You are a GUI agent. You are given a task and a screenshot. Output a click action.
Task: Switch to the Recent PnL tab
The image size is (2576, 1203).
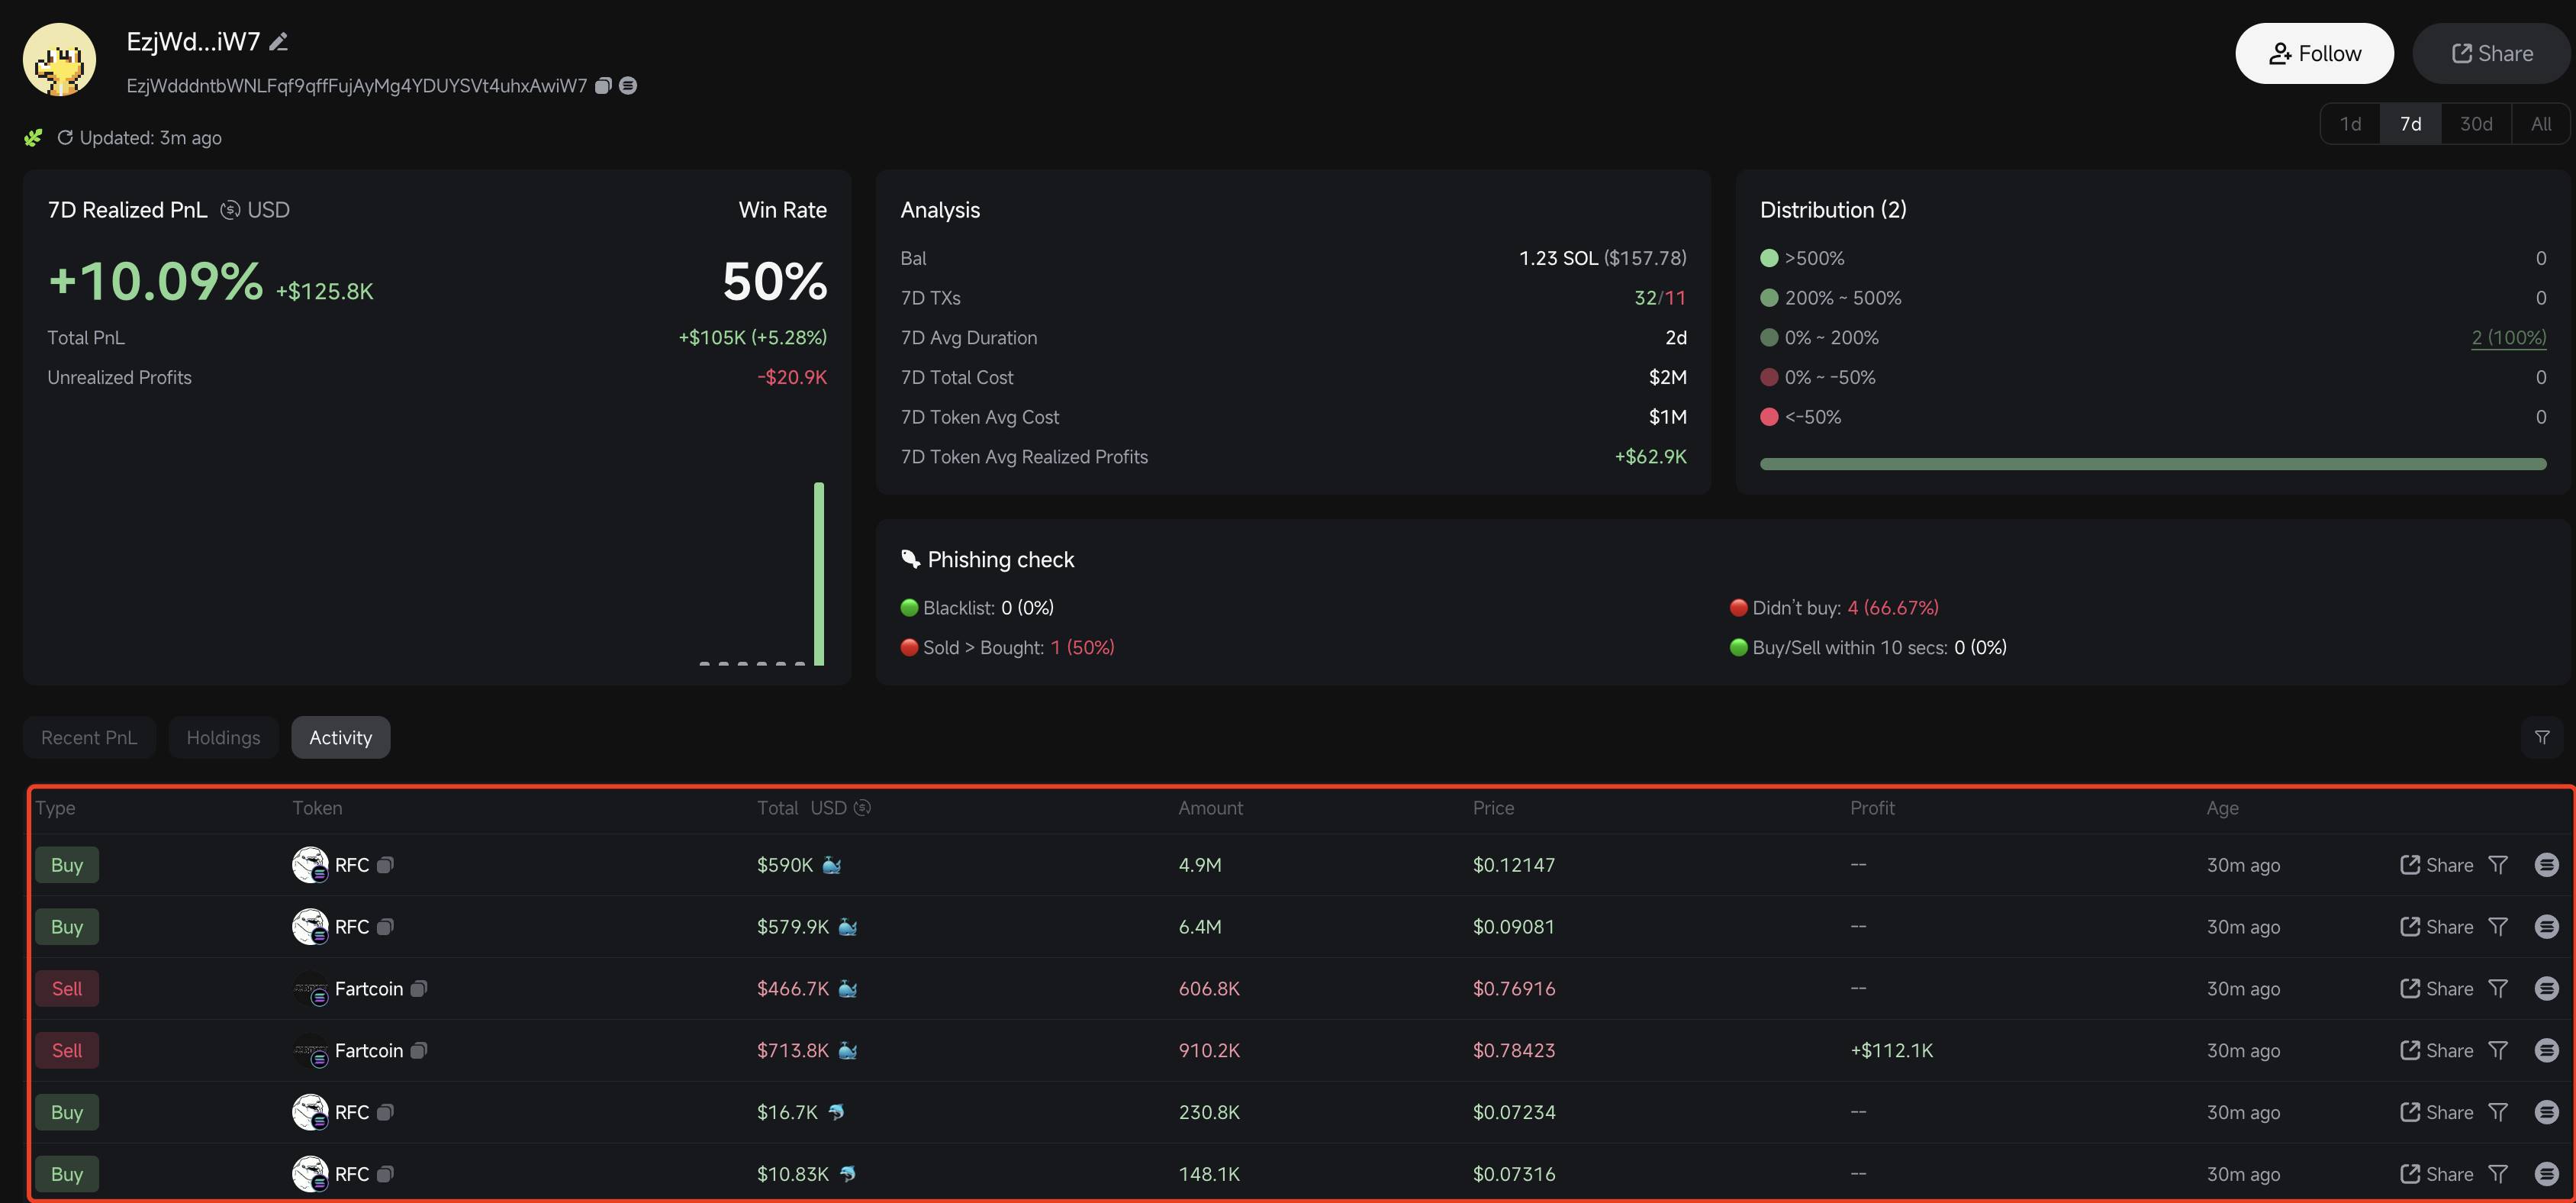click(x=89, y=738)
